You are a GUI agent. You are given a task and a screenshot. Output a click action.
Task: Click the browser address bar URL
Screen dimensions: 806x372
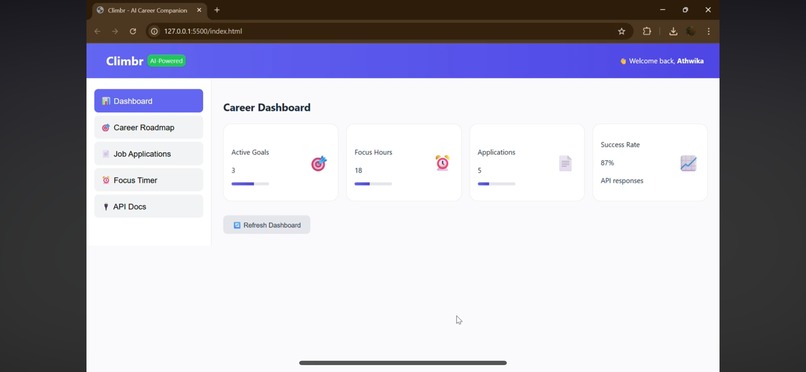(x=203, y=31)
